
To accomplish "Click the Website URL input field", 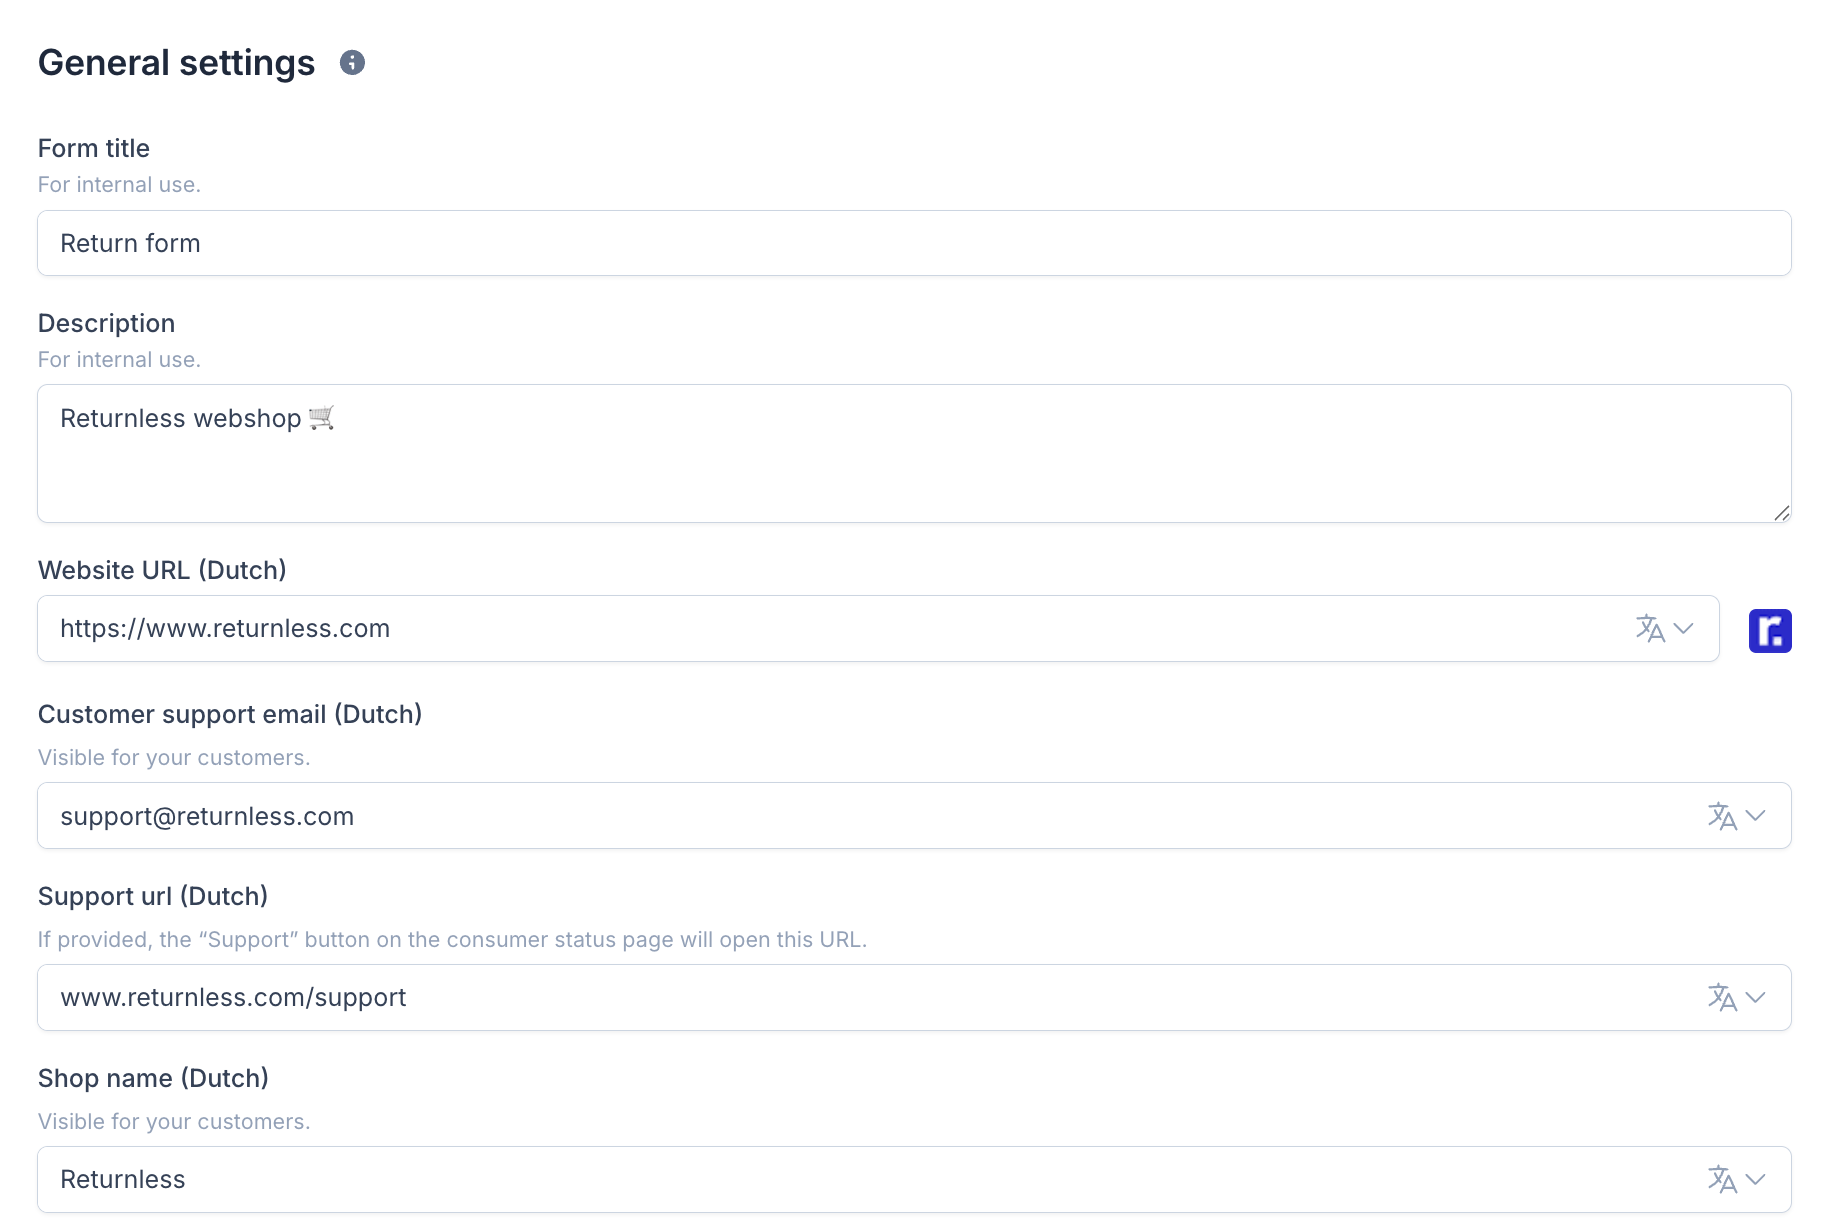I will point(878,628).
